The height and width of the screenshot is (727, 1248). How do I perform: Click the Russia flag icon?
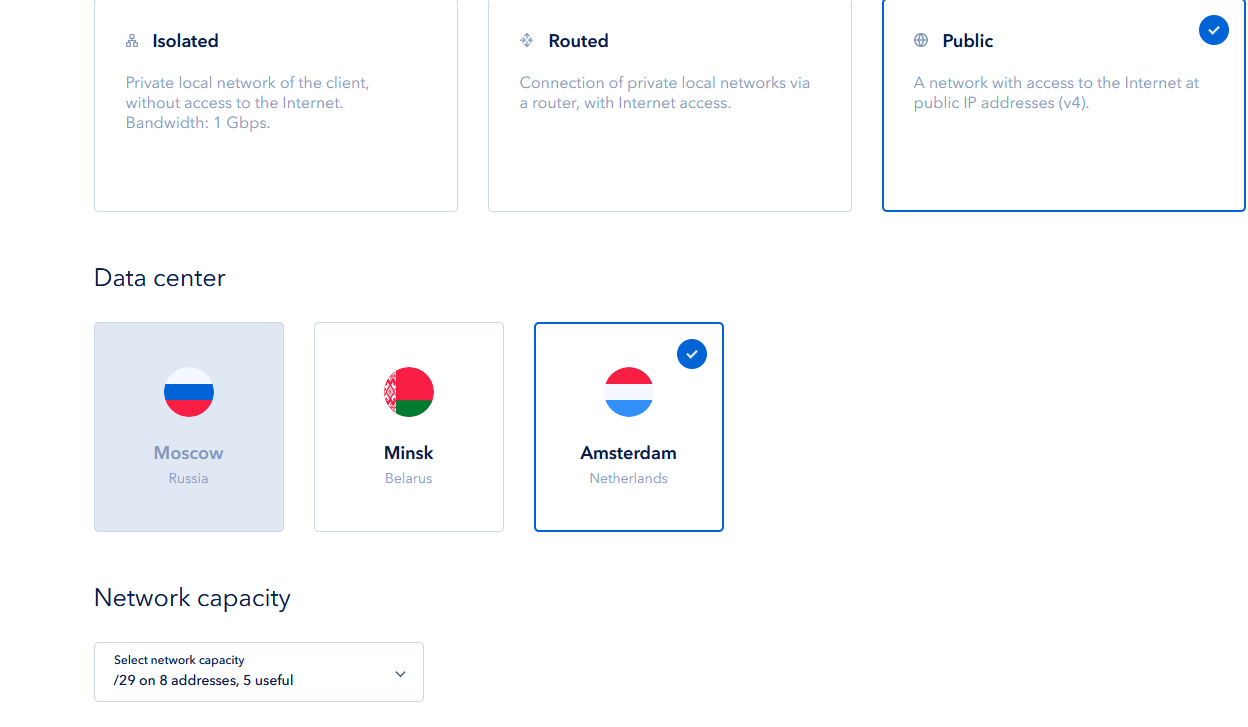pos(189,392)
